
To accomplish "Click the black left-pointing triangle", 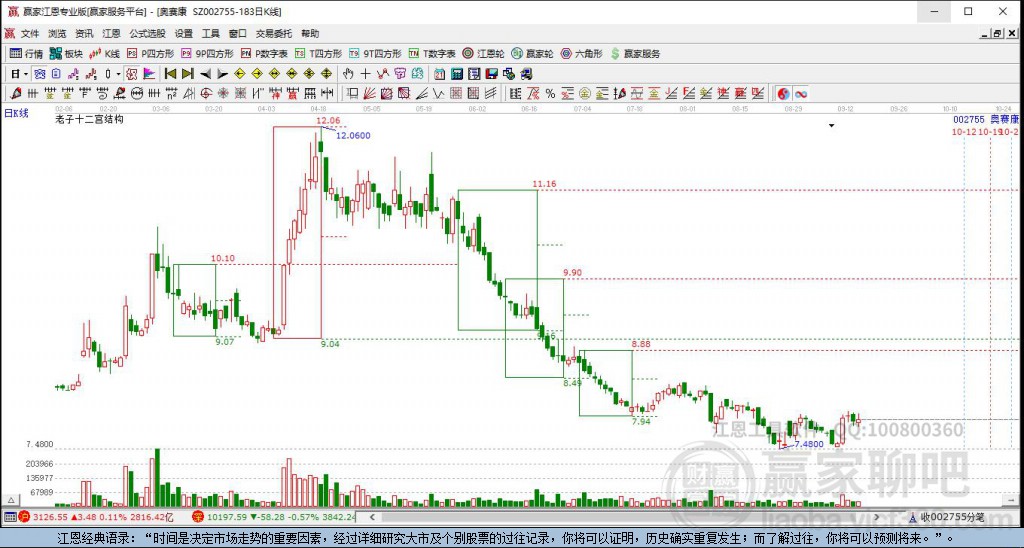I will tap(205, 73).
